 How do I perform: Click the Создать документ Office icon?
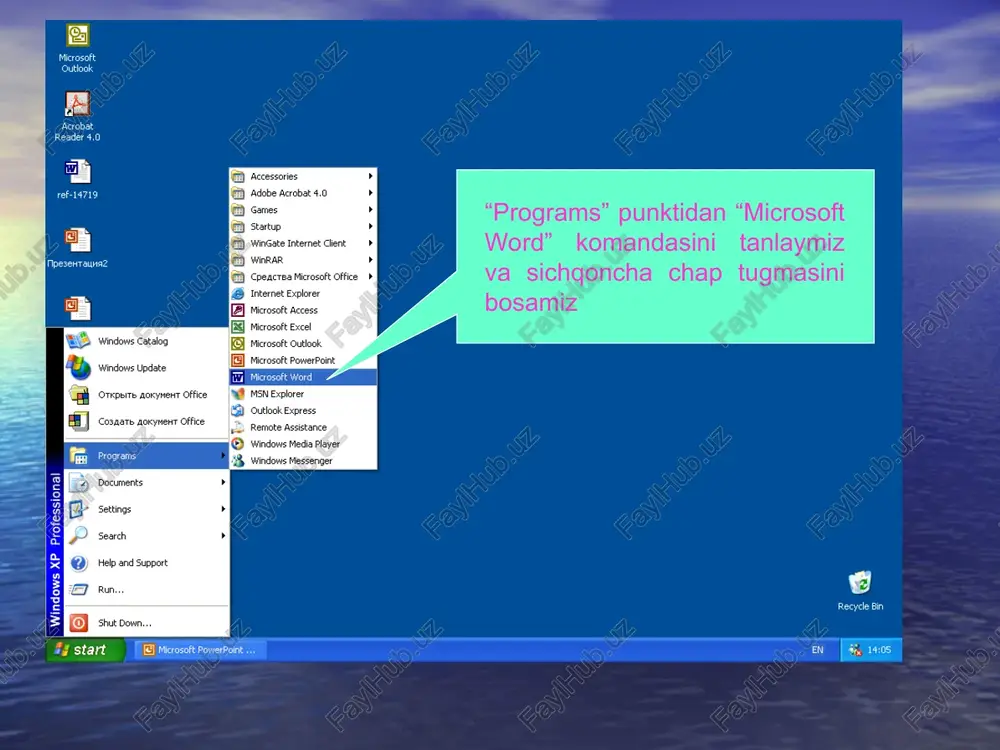pyautogui.click(x=78, y=422)
